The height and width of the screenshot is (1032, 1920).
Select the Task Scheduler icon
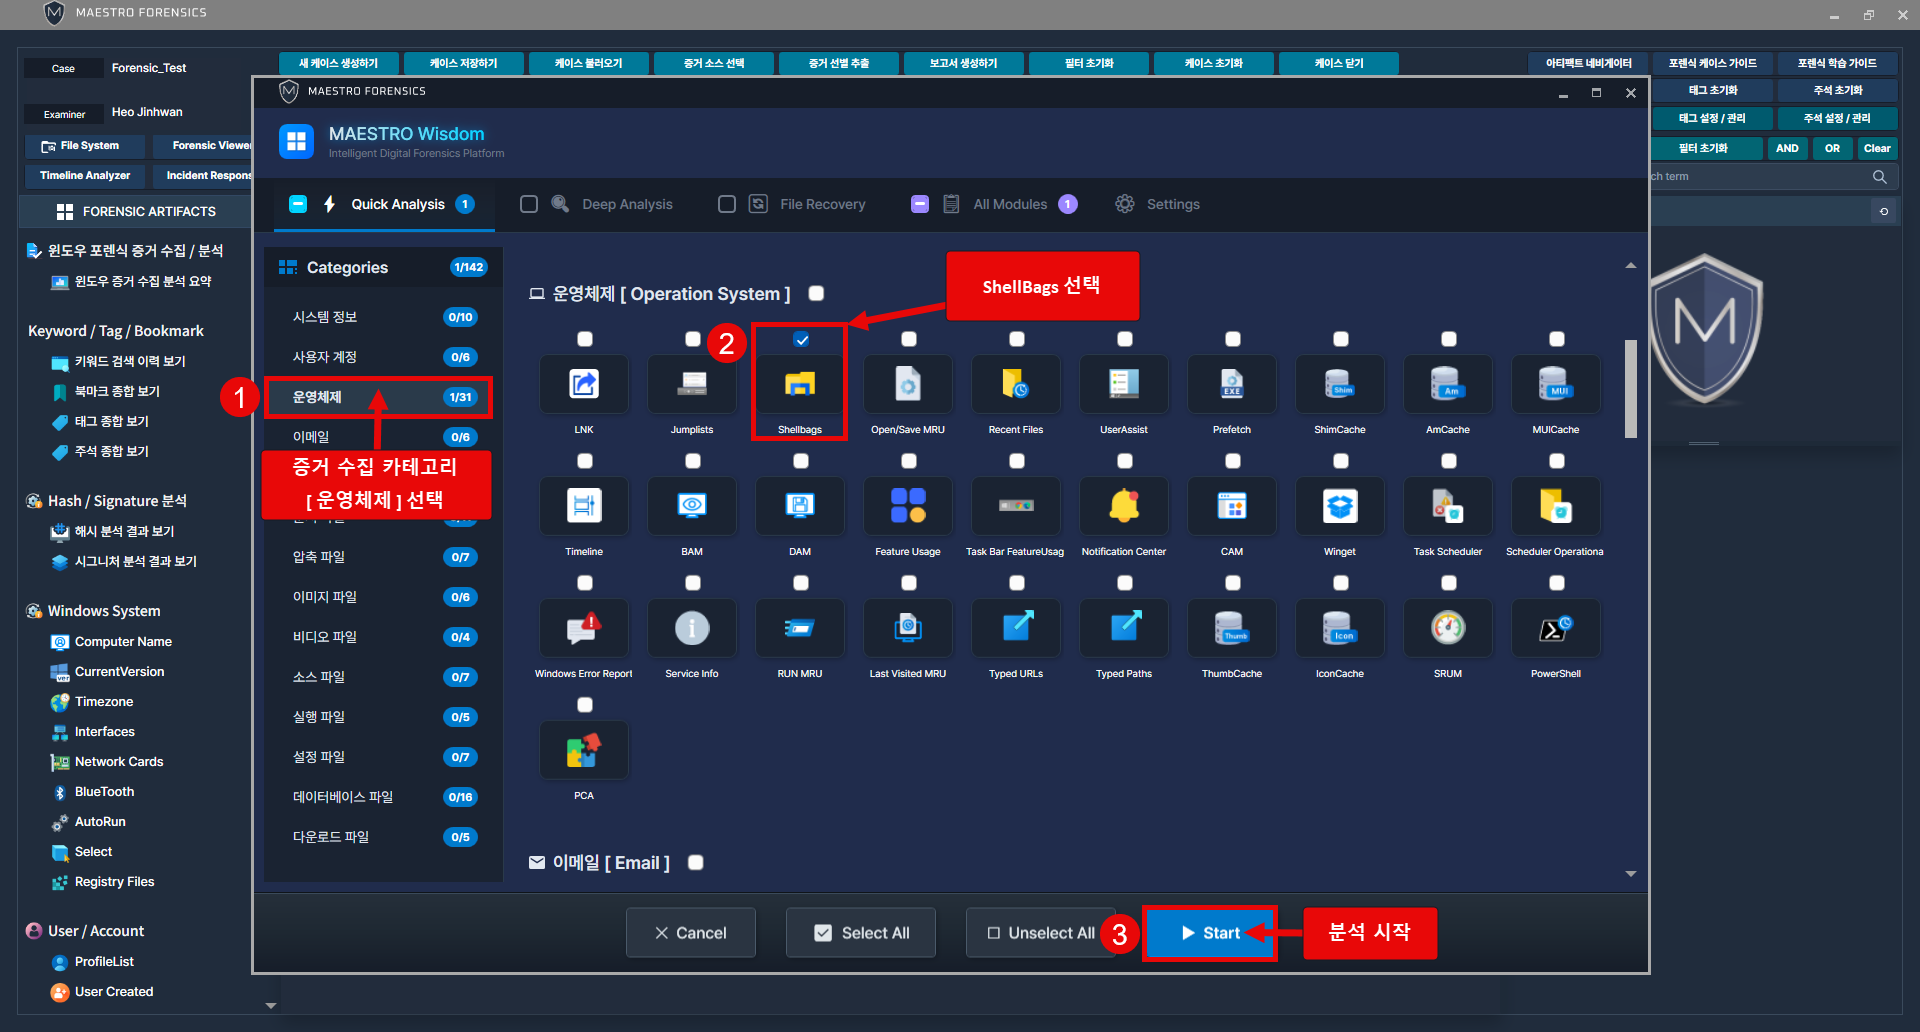coord(1448,506)
